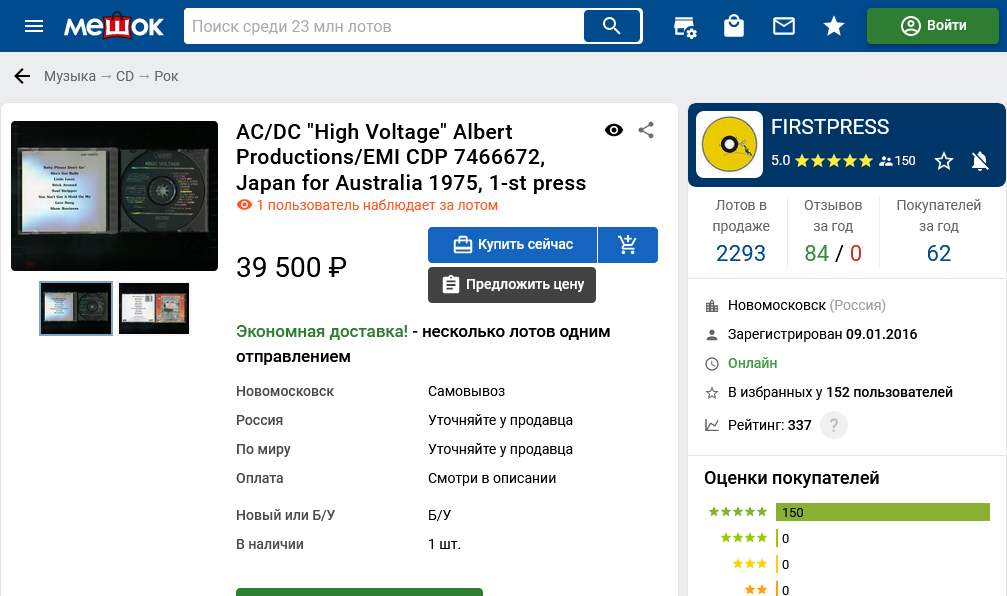The width and height of the screenshot is (1007, 596).
Task: Open the hamburger main menu
Action: coord(33,26)
